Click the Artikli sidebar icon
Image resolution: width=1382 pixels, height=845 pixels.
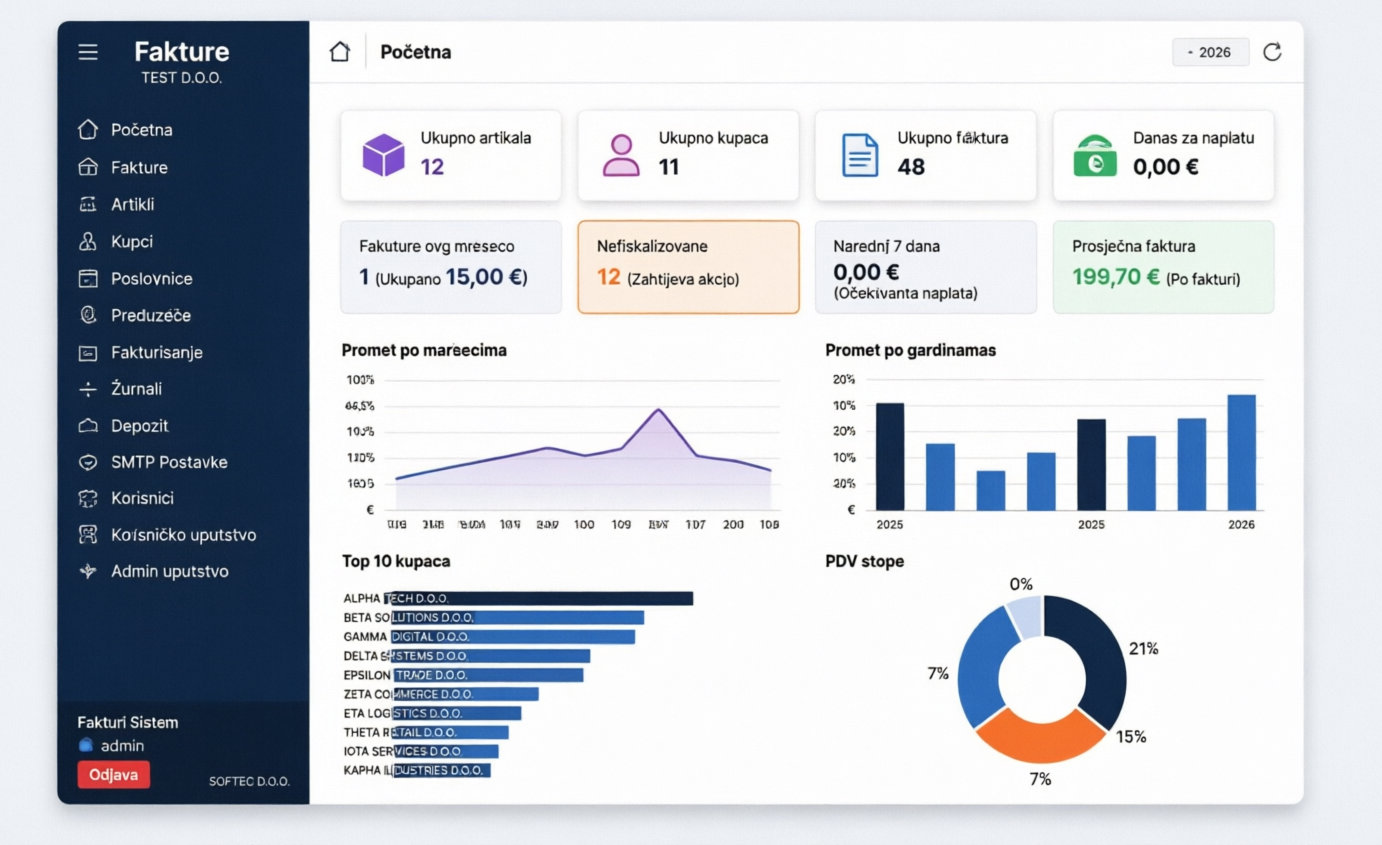coord(88,204)
